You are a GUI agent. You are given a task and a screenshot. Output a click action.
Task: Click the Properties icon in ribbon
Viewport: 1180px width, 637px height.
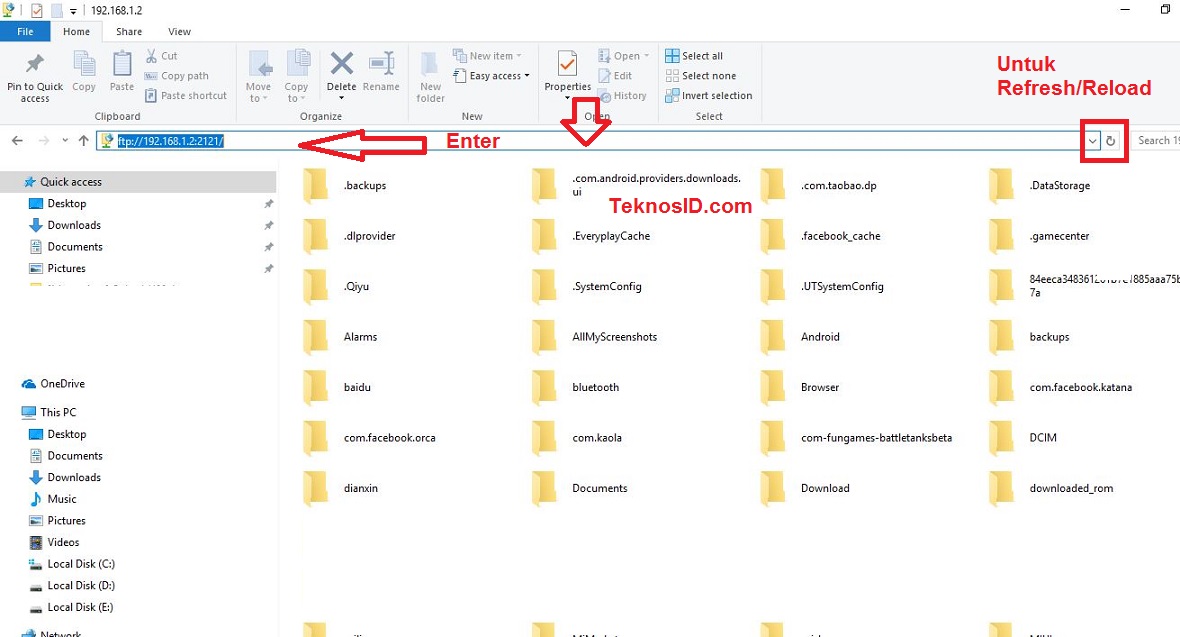click(x=567, y=65)
